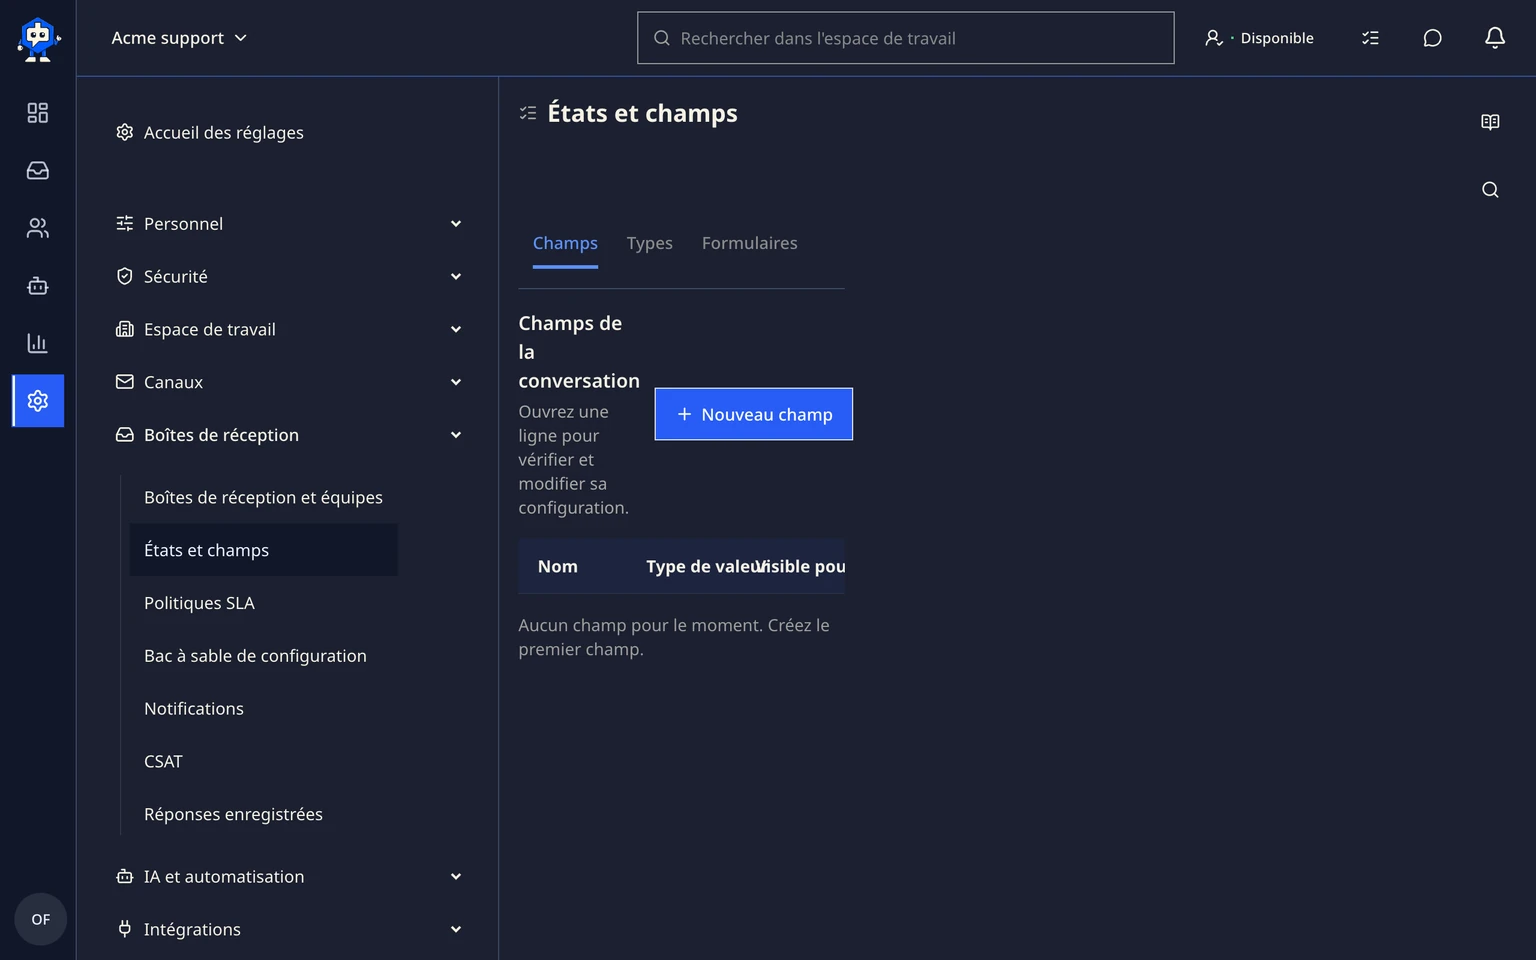Focus the Rechercher dans l'espace de travail field
Image resolution: width=1536 pixels, height=960 pixels.
[906, 38]
